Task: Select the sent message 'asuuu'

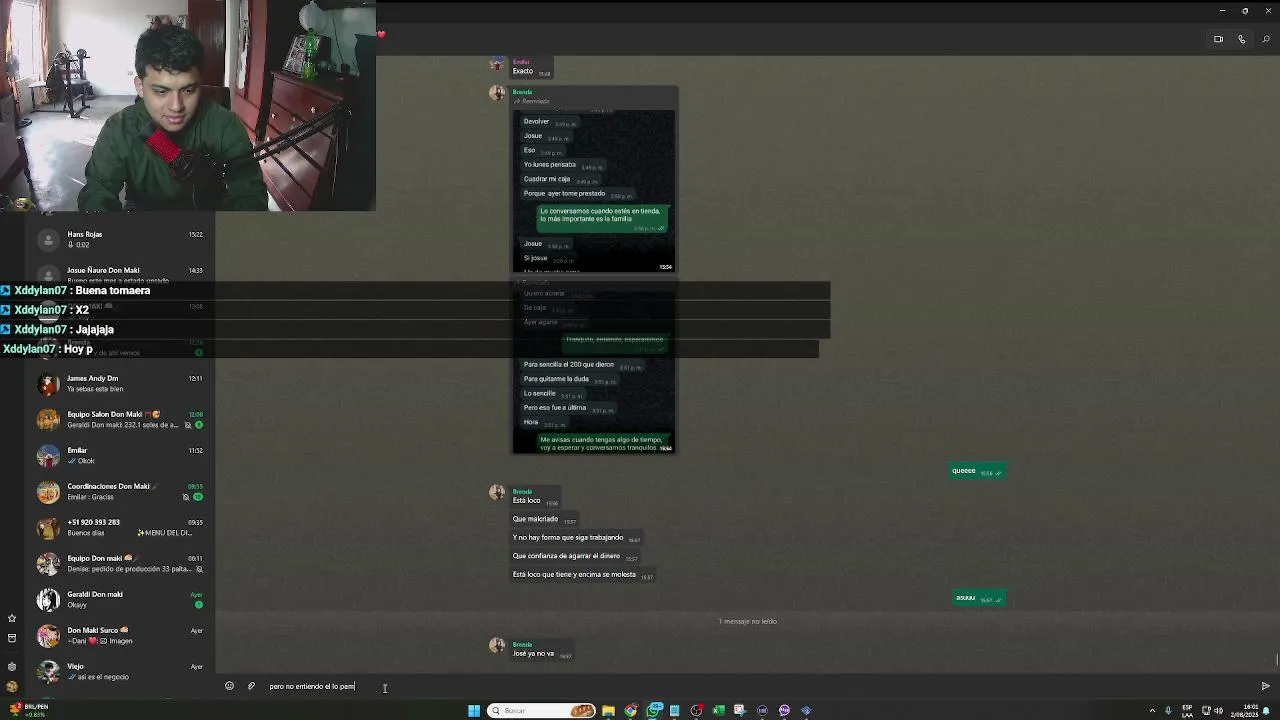Action: tap(978, 598)
